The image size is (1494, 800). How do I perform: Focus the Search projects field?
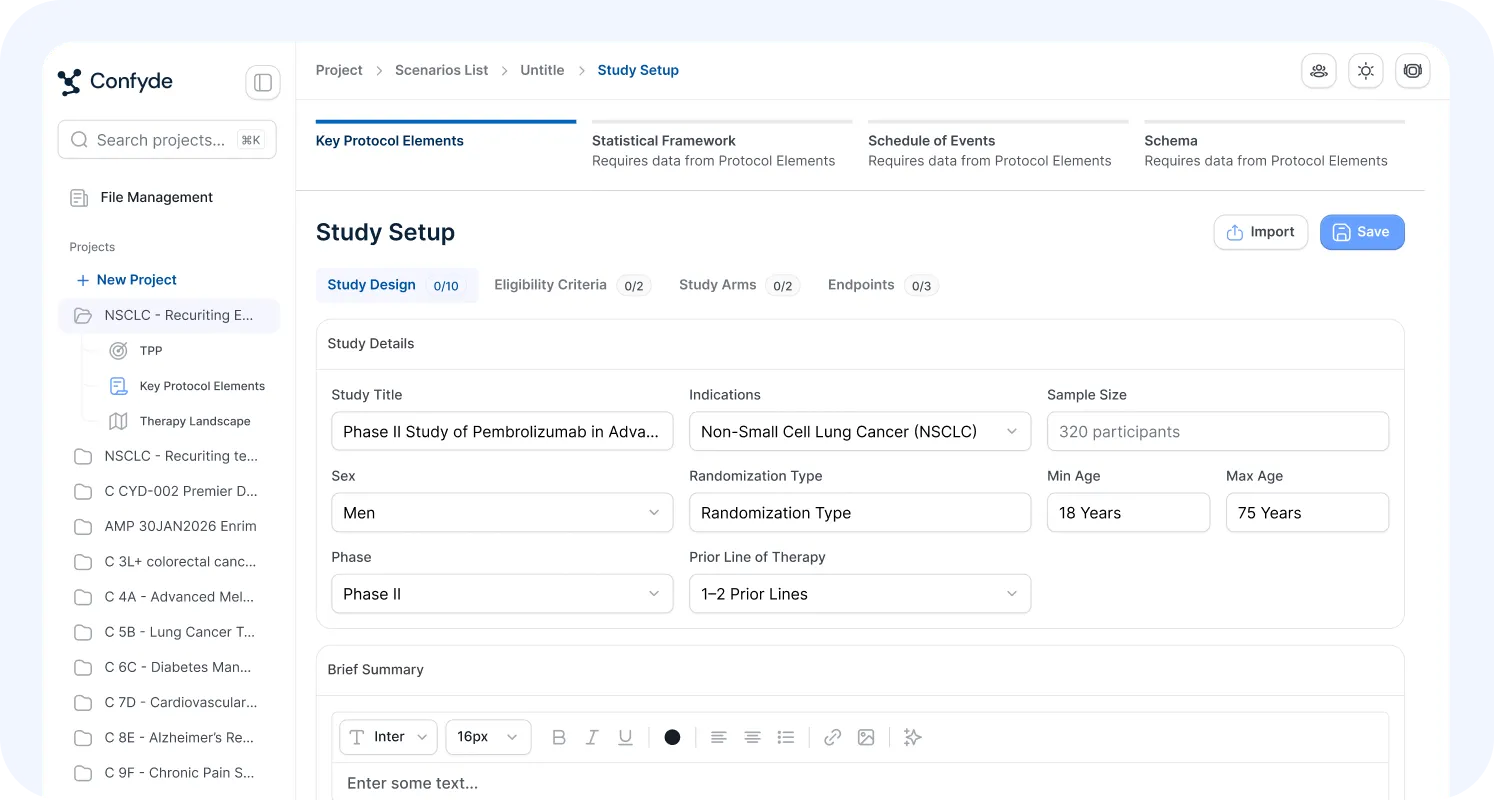pyautogui.click(x=167, y=140)
